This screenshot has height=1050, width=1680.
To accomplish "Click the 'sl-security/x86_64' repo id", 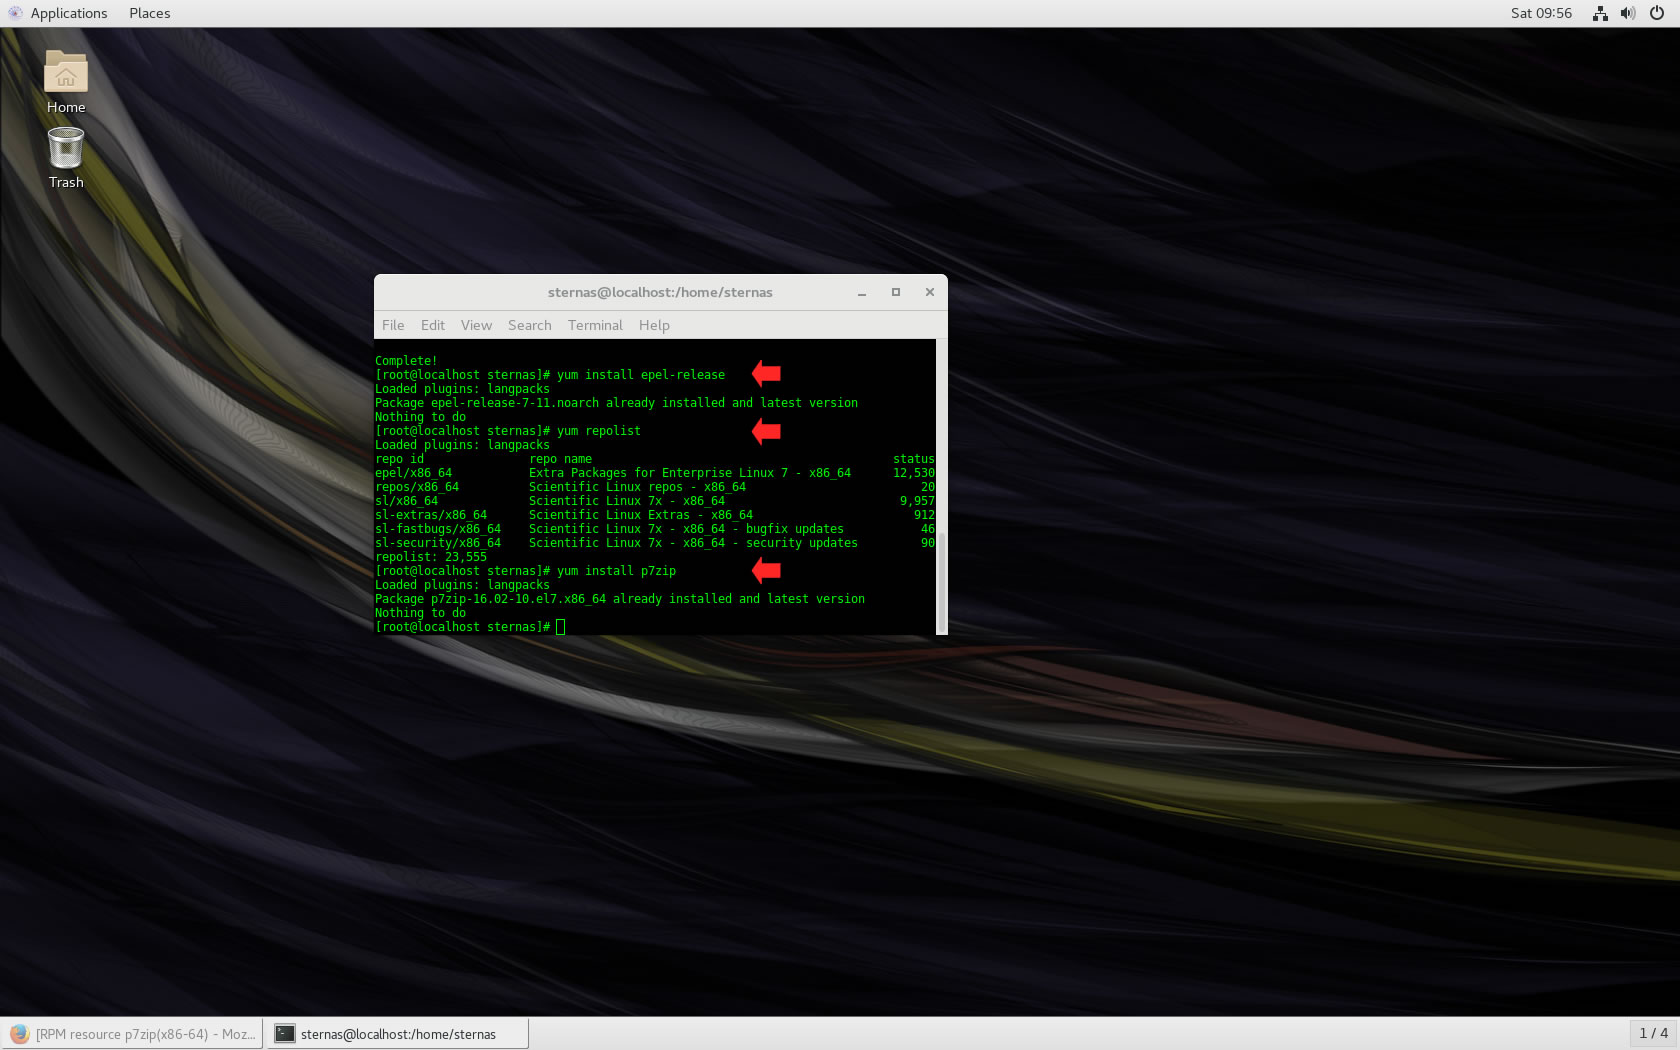I will 438,543.
